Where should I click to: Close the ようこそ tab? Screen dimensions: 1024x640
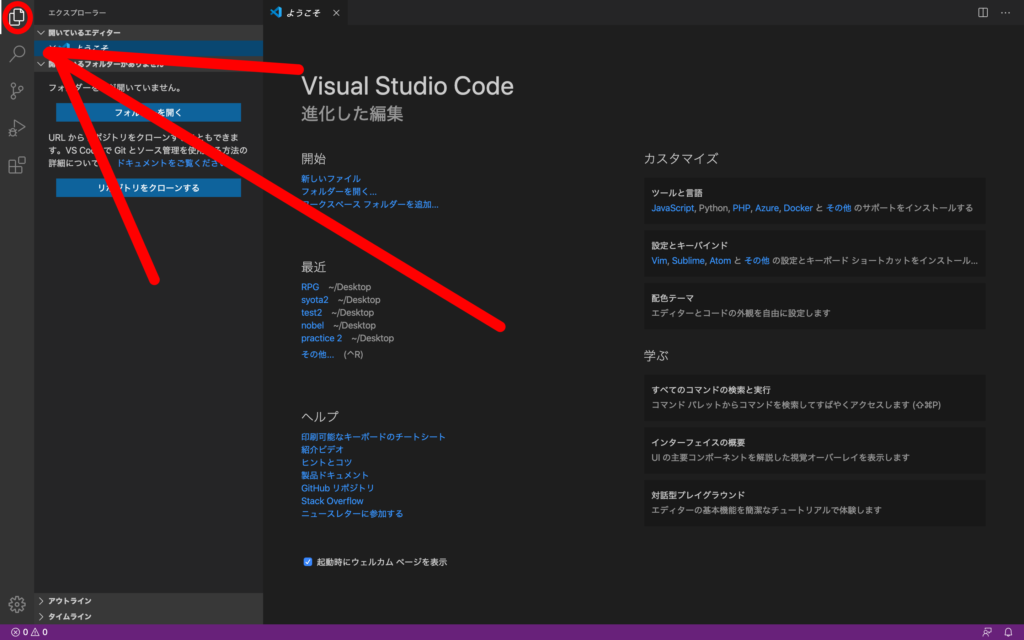(336, 12)
